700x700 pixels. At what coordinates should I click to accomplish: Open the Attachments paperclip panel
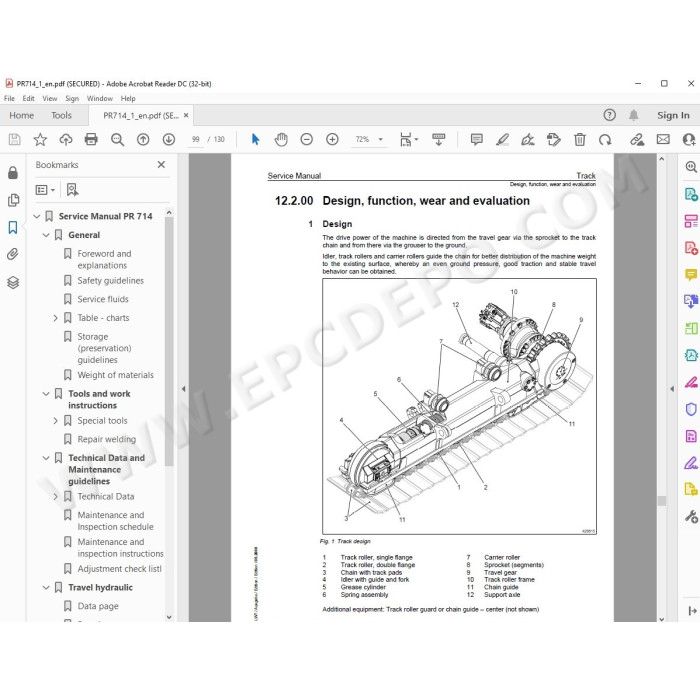point(13,254)
